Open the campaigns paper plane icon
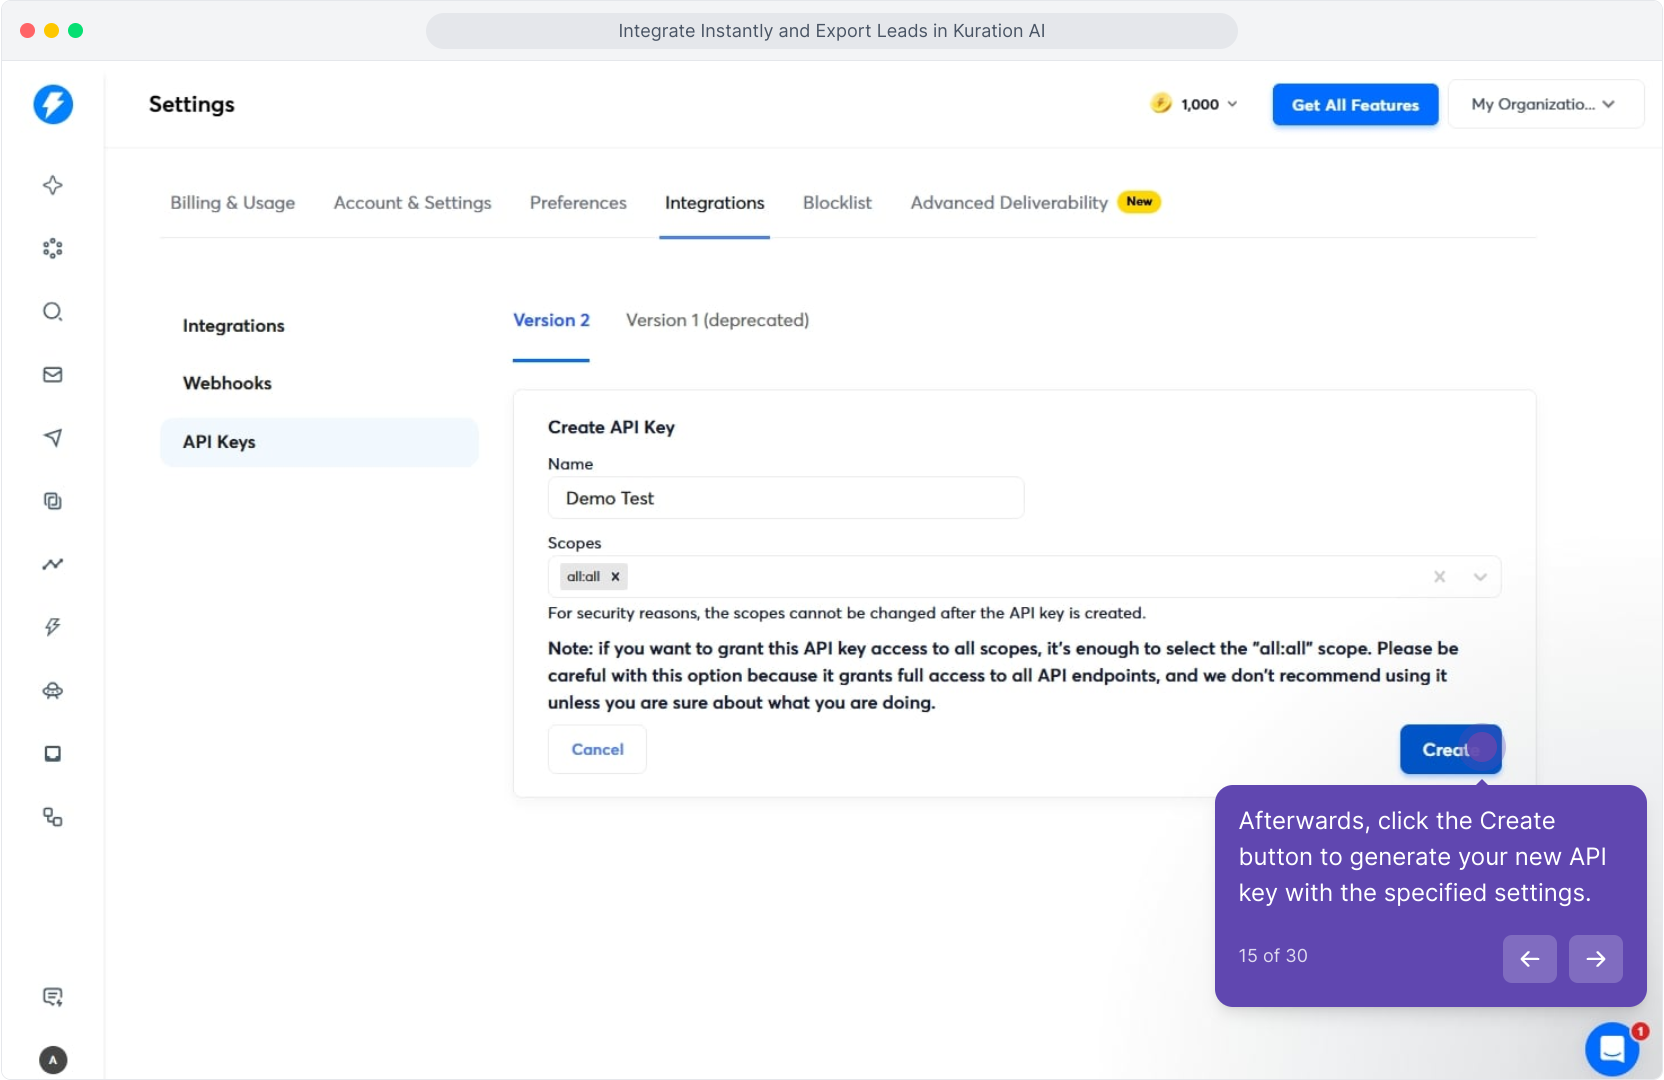Viewport: 1664px width, 1080px height. coord(53,437)
